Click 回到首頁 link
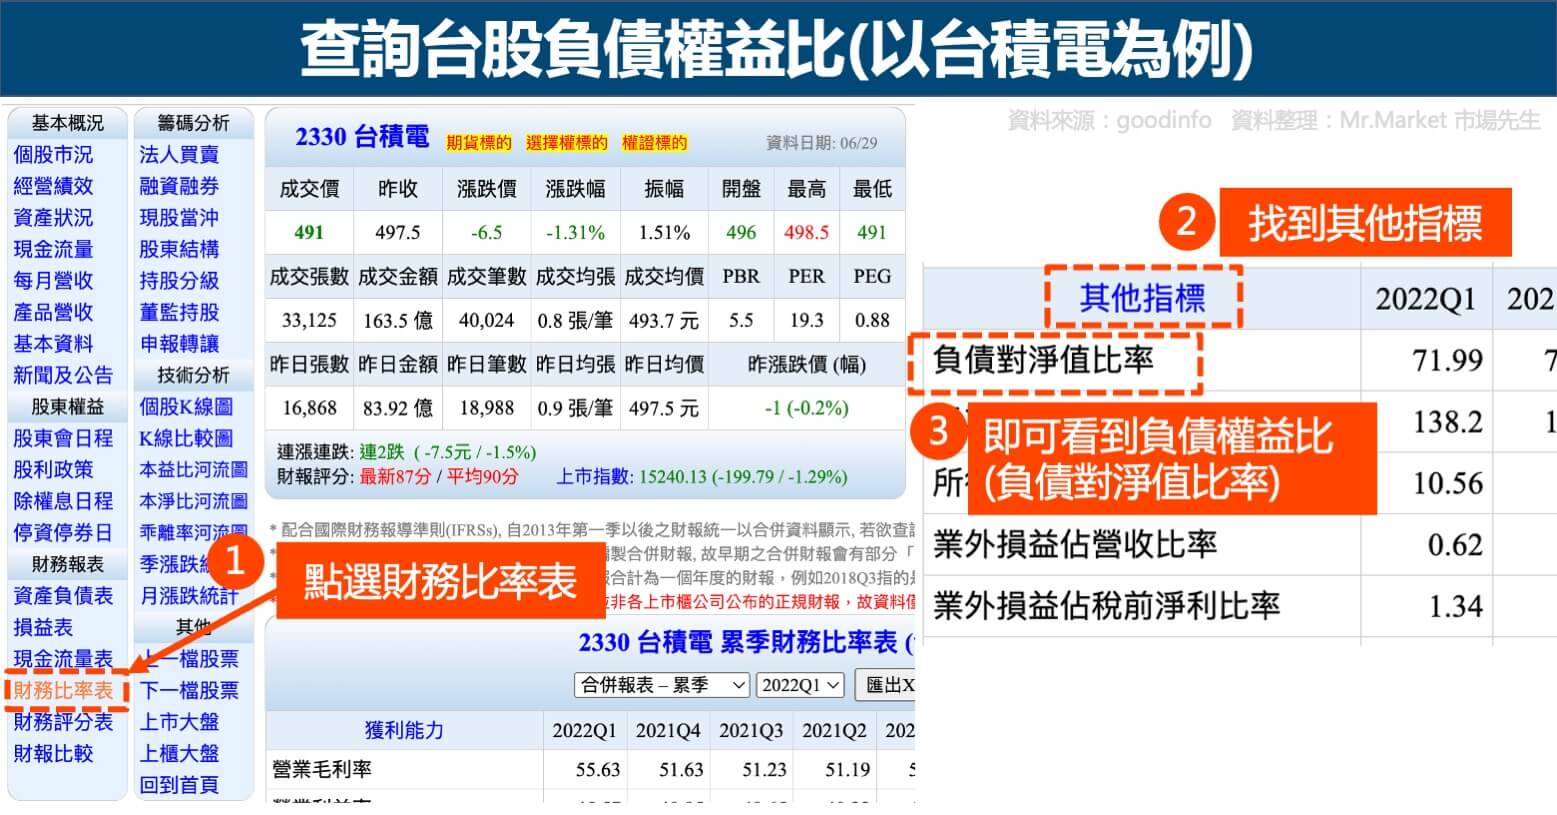The height and width of the screenshot is (815, 1557). pyautogui.click(x=179, y=785)
